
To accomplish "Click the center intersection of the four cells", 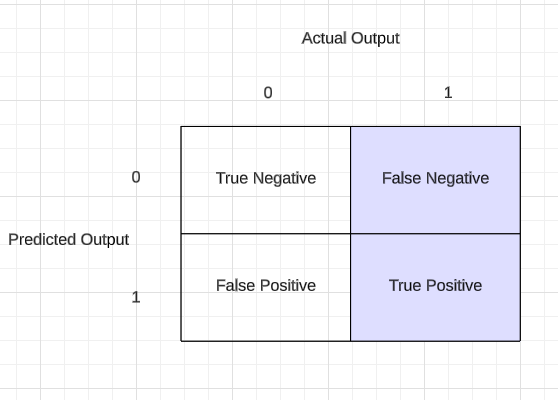I will coord(351,234).
